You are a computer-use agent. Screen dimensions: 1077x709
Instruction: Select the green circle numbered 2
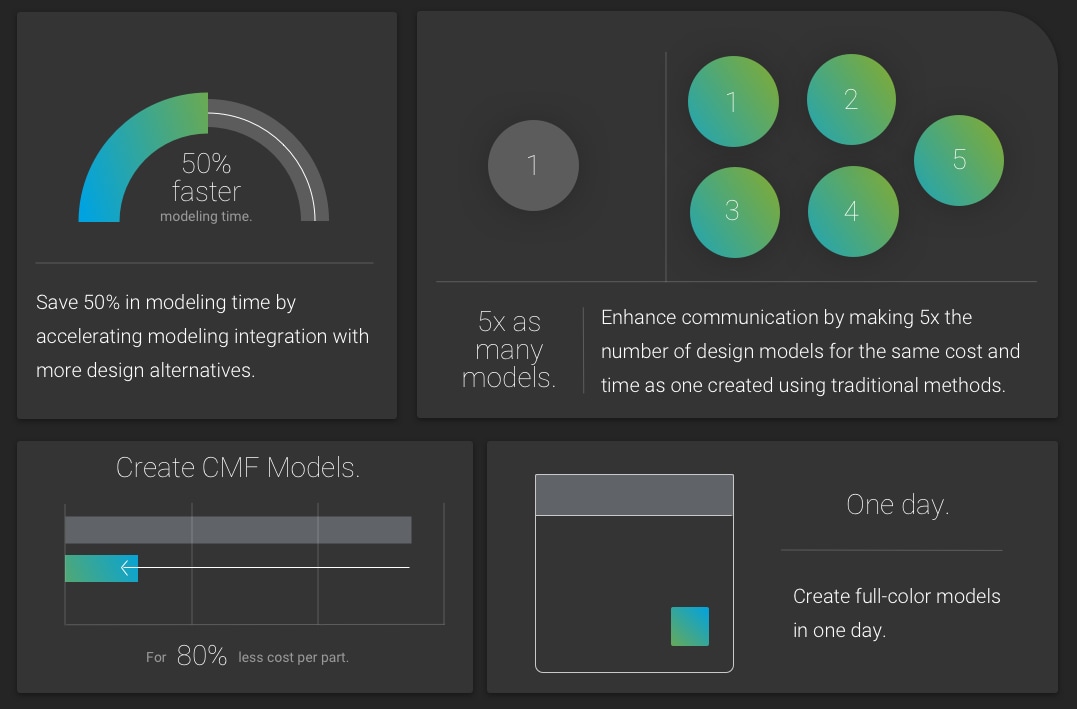click(x=851, y=100)
